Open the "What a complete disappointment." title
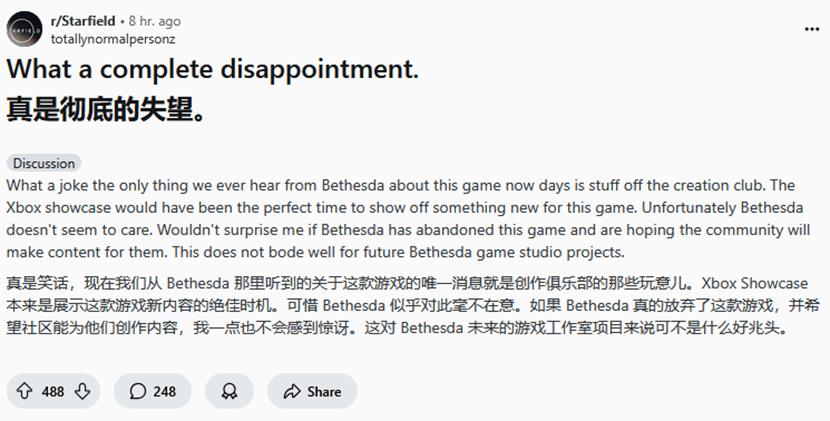This screenshot has height=421, width=830. point(212,71)
